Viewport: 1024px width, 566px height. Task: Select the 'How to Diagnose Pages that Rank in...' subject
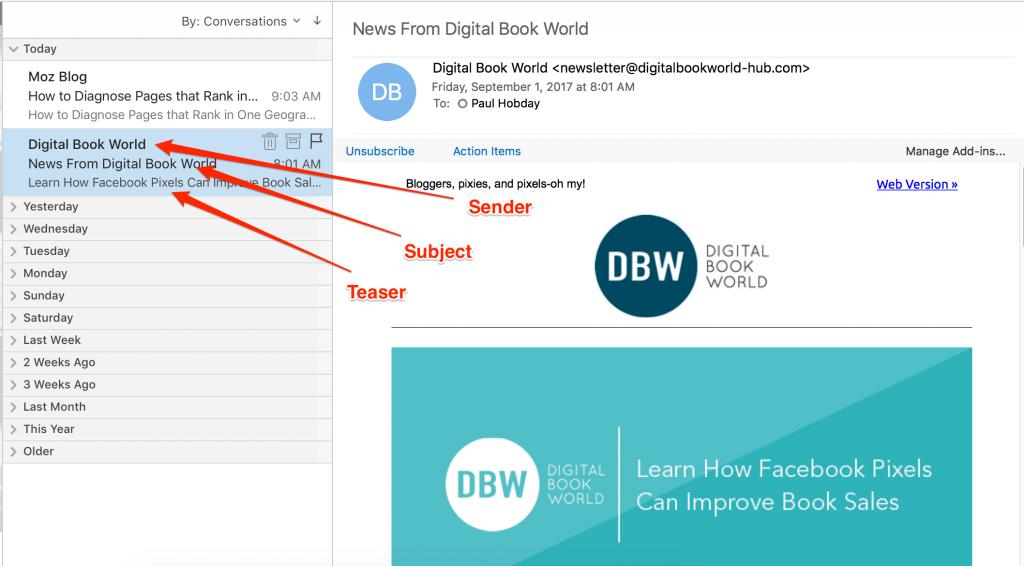coord(143,97)
